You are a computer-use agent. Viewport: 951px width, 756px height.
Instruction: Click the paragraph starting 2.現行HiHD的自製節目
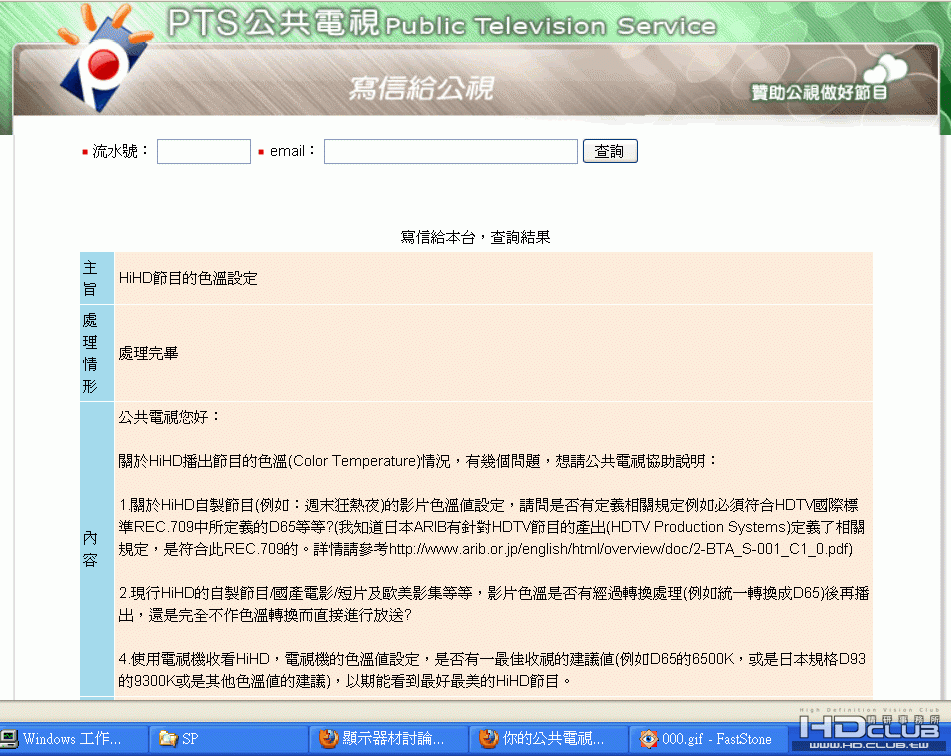coord(494,604)
